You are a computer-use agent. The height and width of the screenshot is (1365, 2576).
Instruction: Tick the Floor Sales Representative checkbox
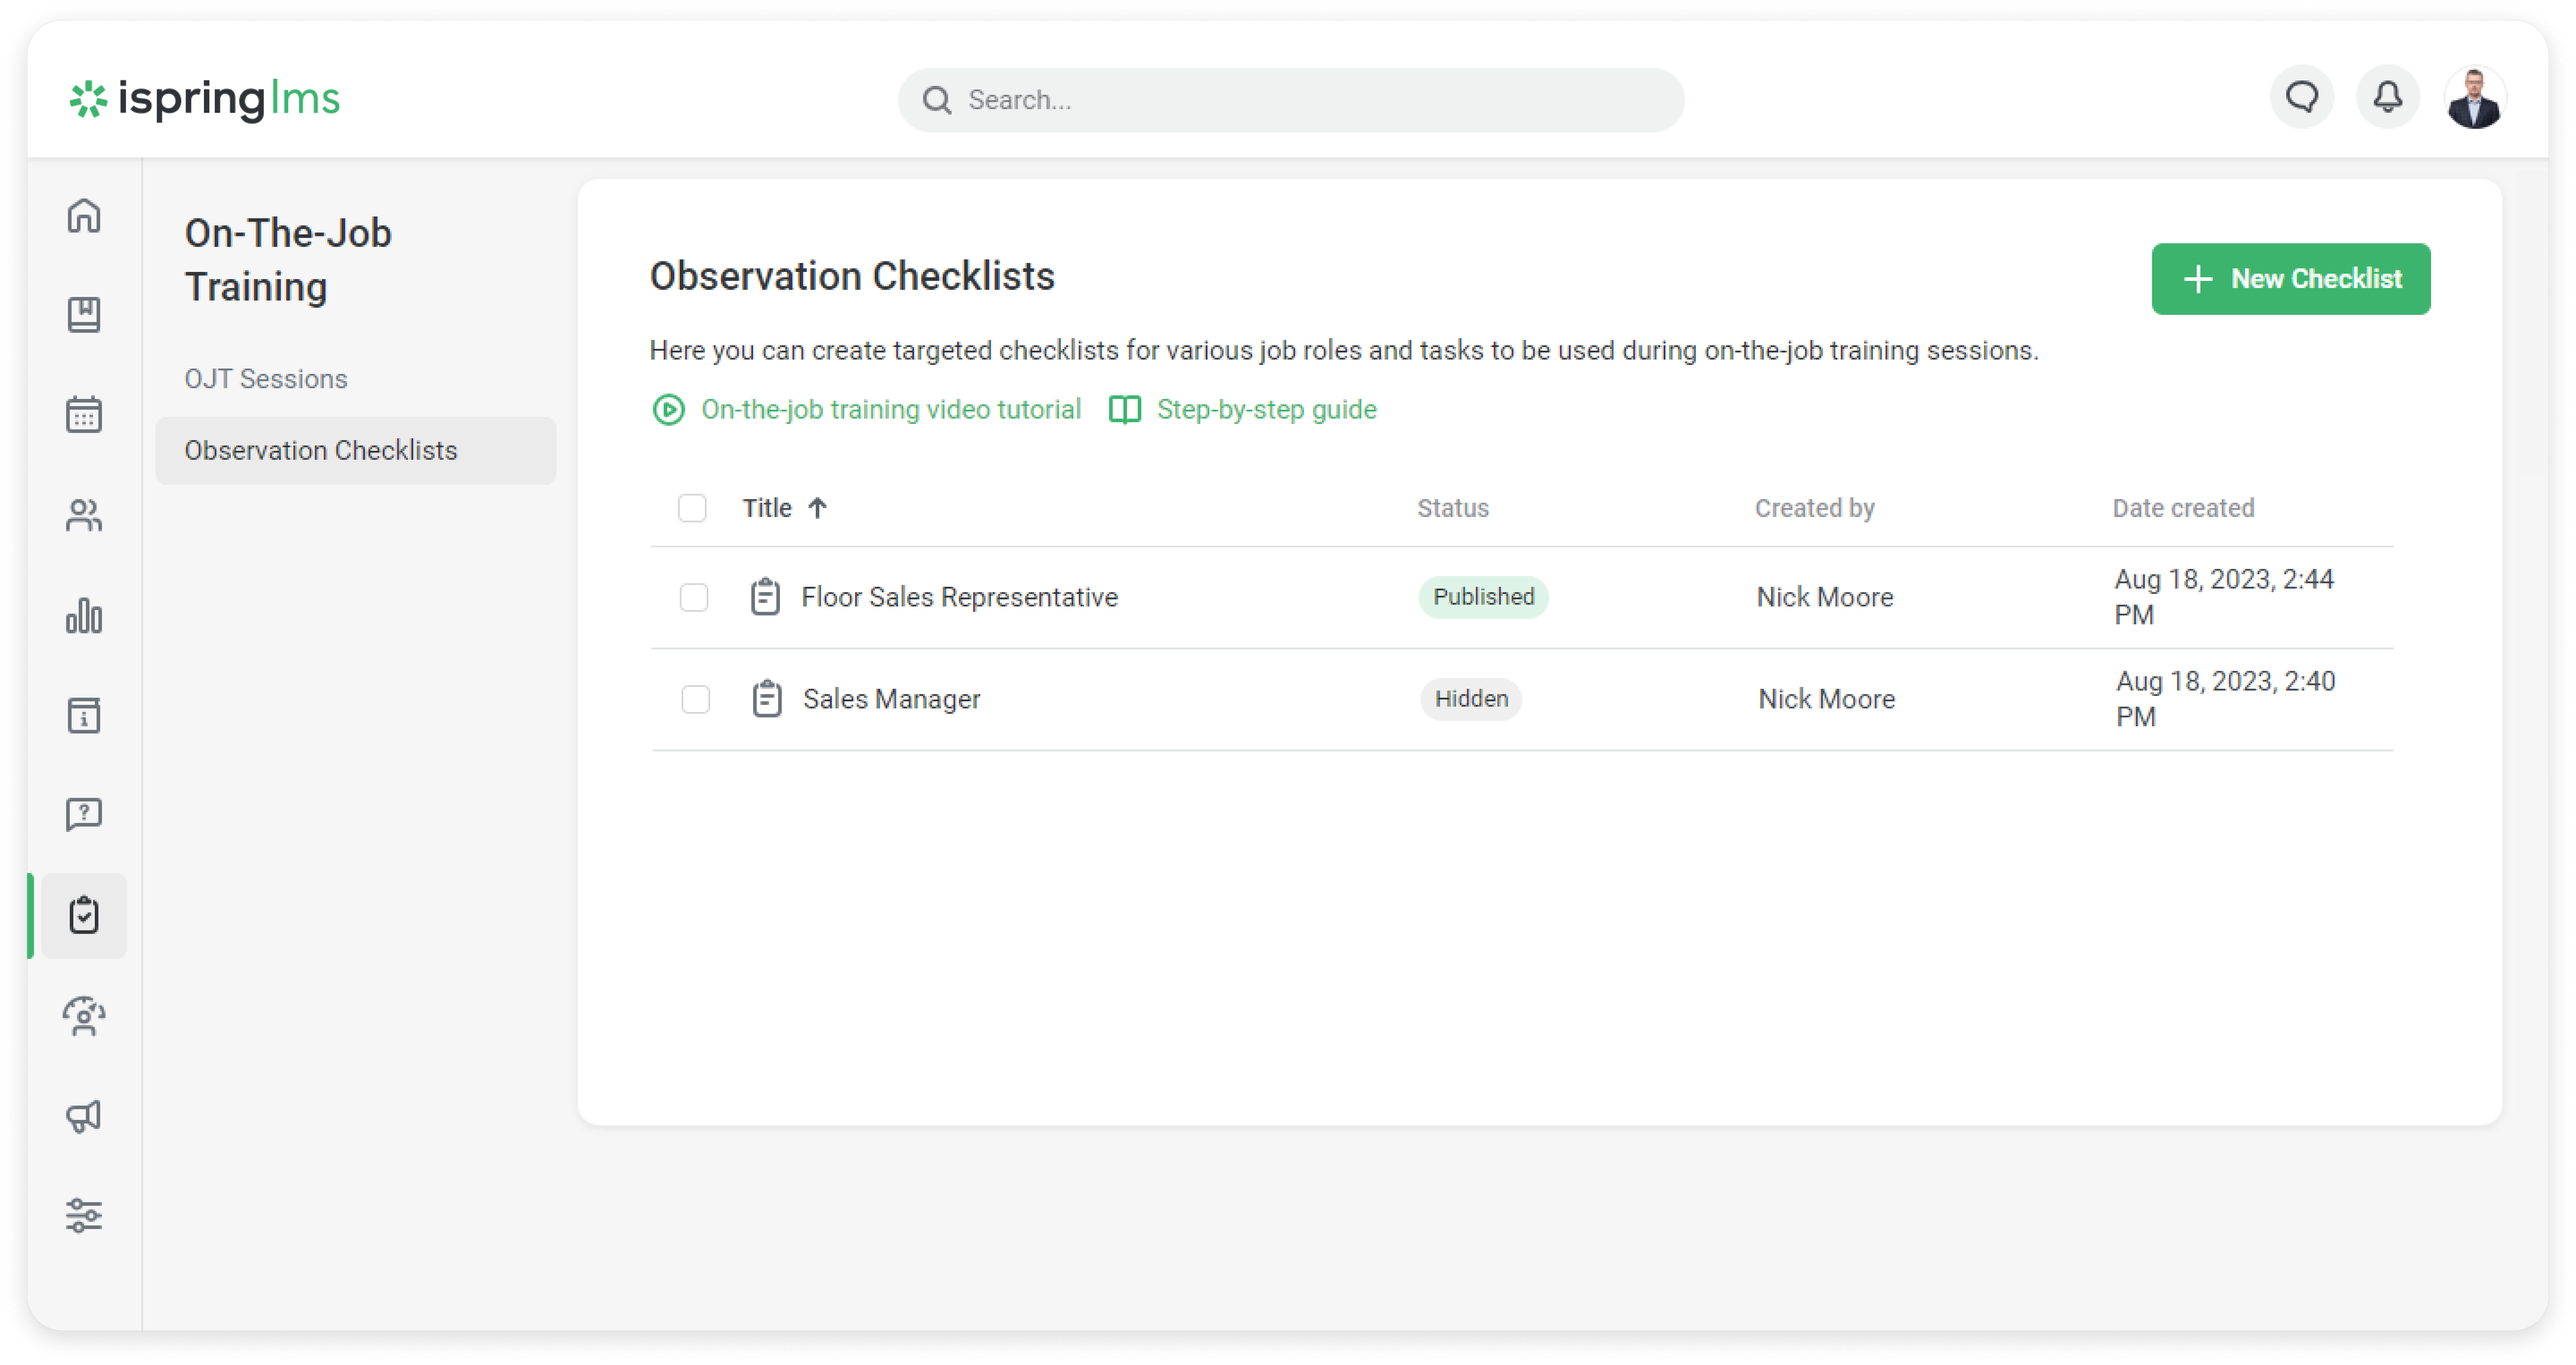click(x=694, y=597)
